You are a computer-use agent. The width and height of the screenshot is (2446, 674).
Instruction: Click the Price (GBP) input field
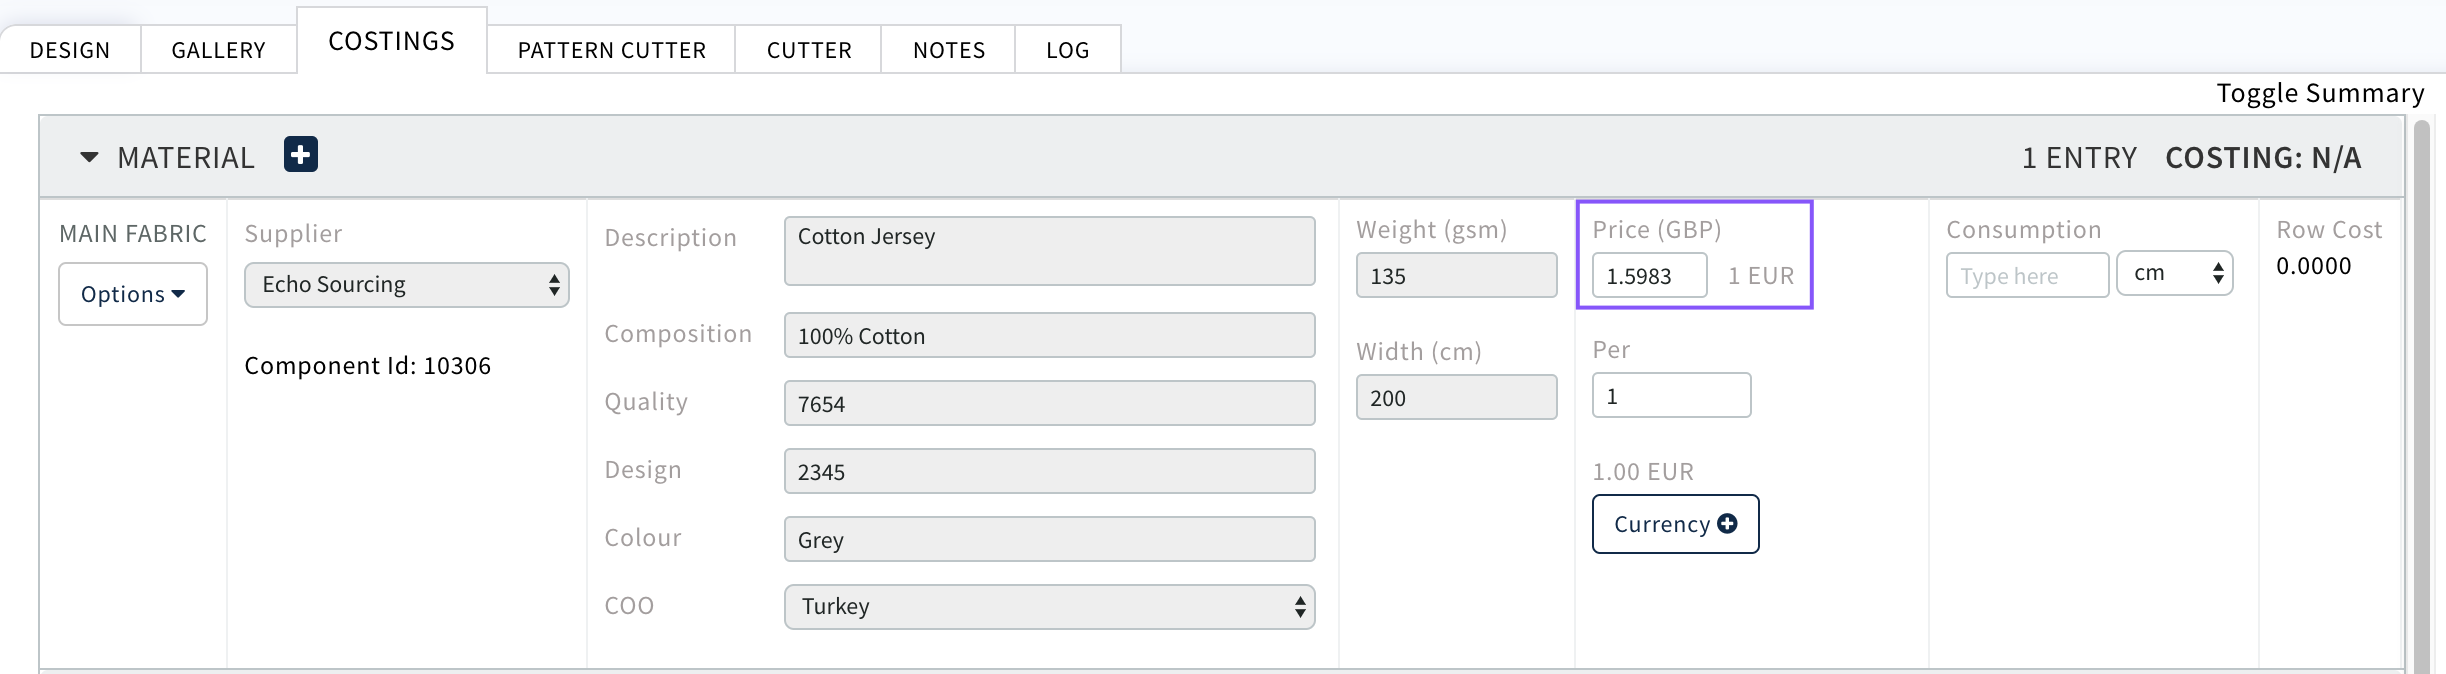coord(1649,276)
